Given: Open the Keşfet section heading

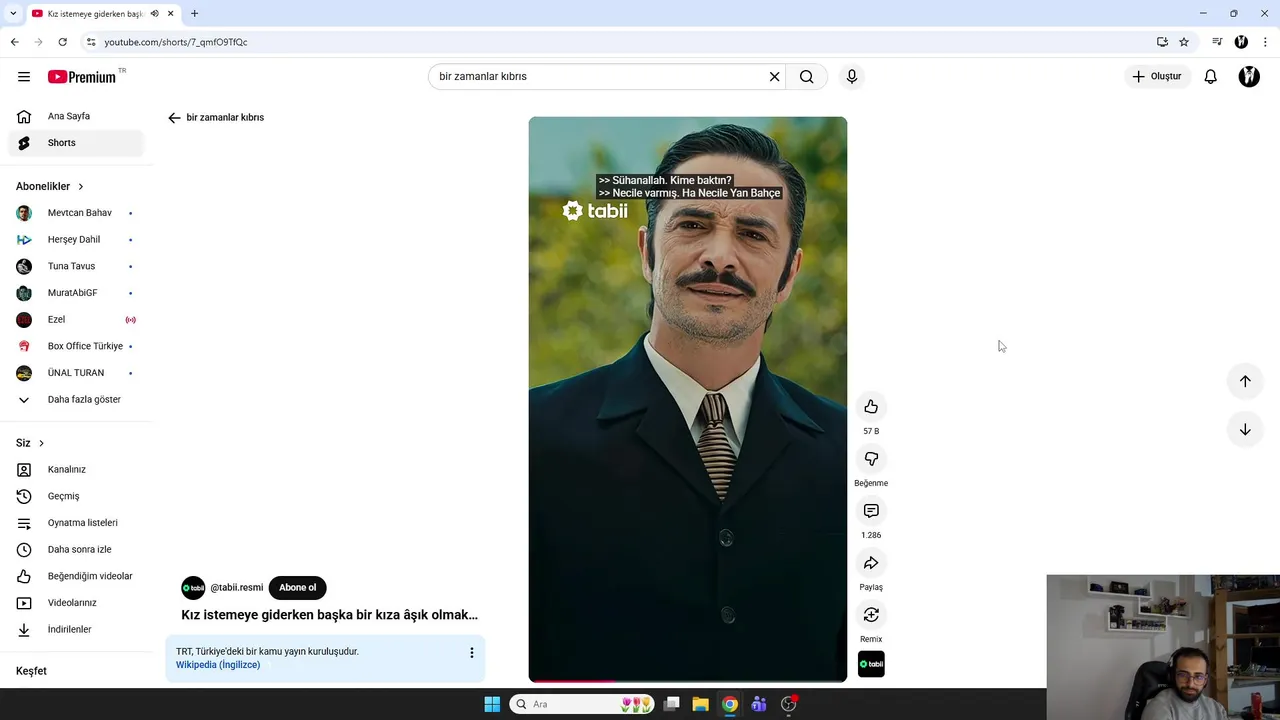Looking at the screenshot, I should click(31, 671).
